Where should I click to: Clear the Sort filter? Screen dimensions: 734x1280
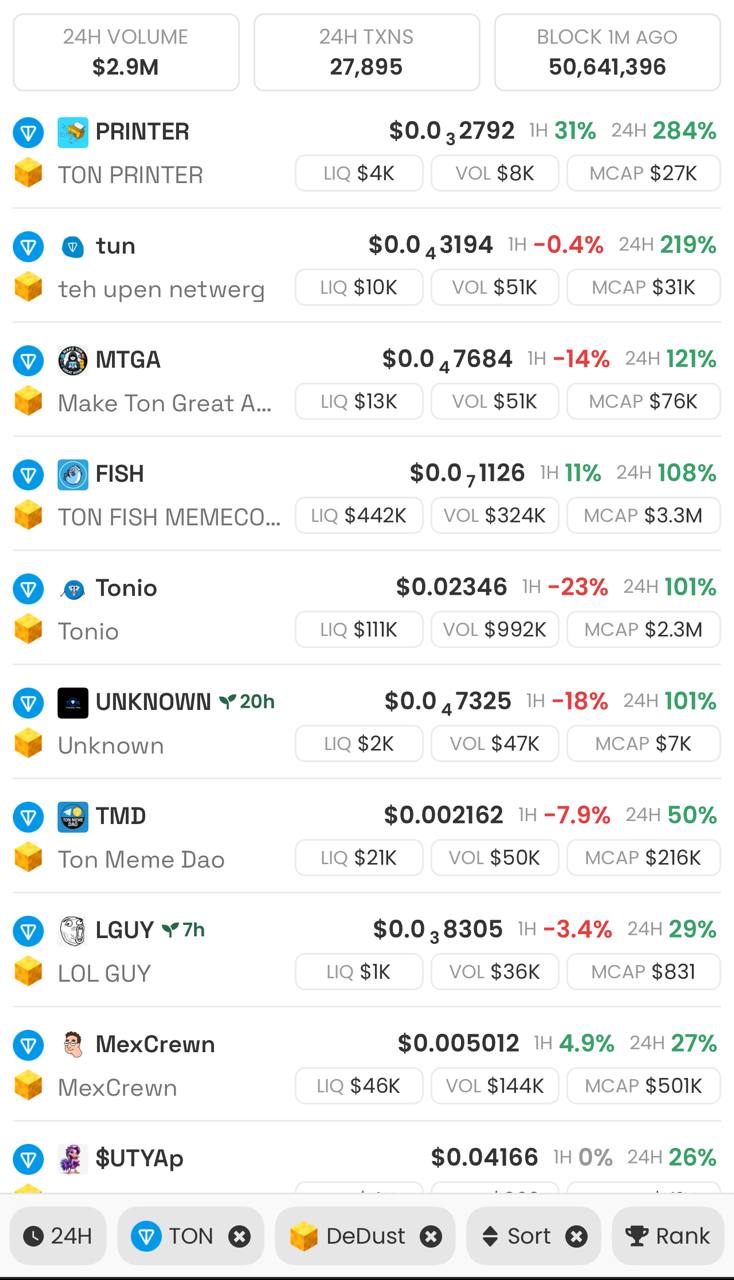(577, 1236)
